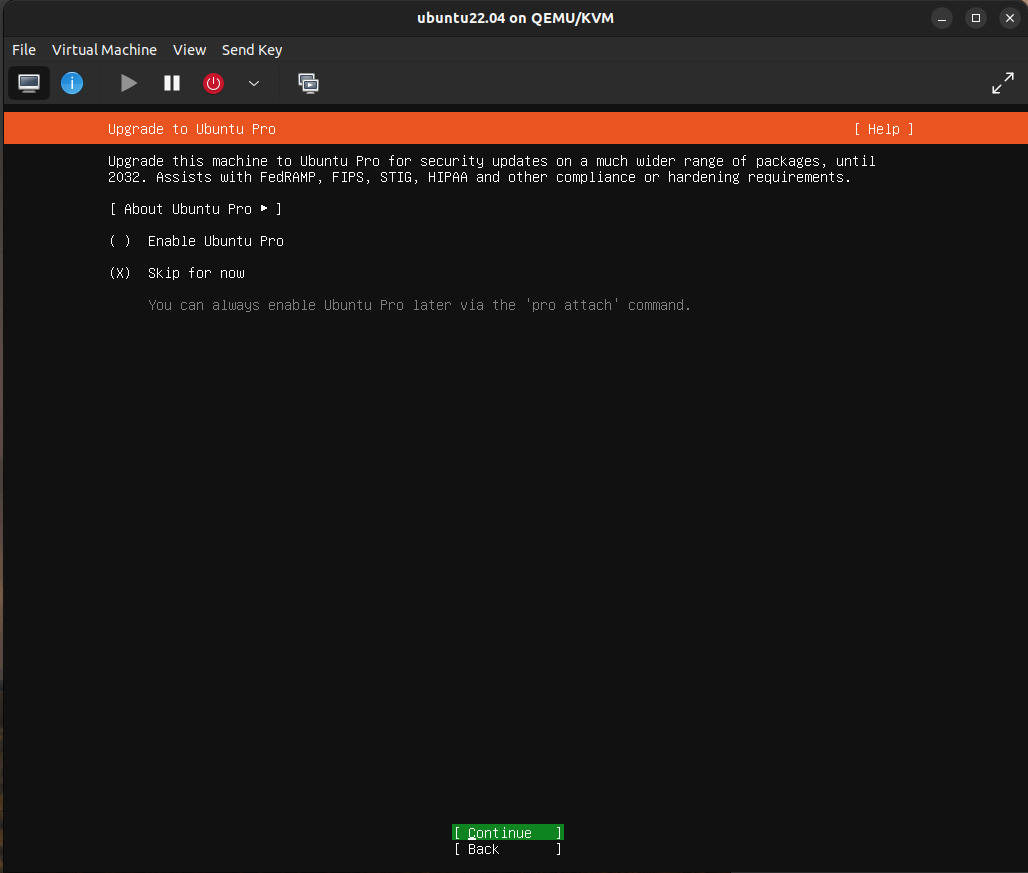
Task: Expand About Ubuntu Pro
Action: [195, 209]
